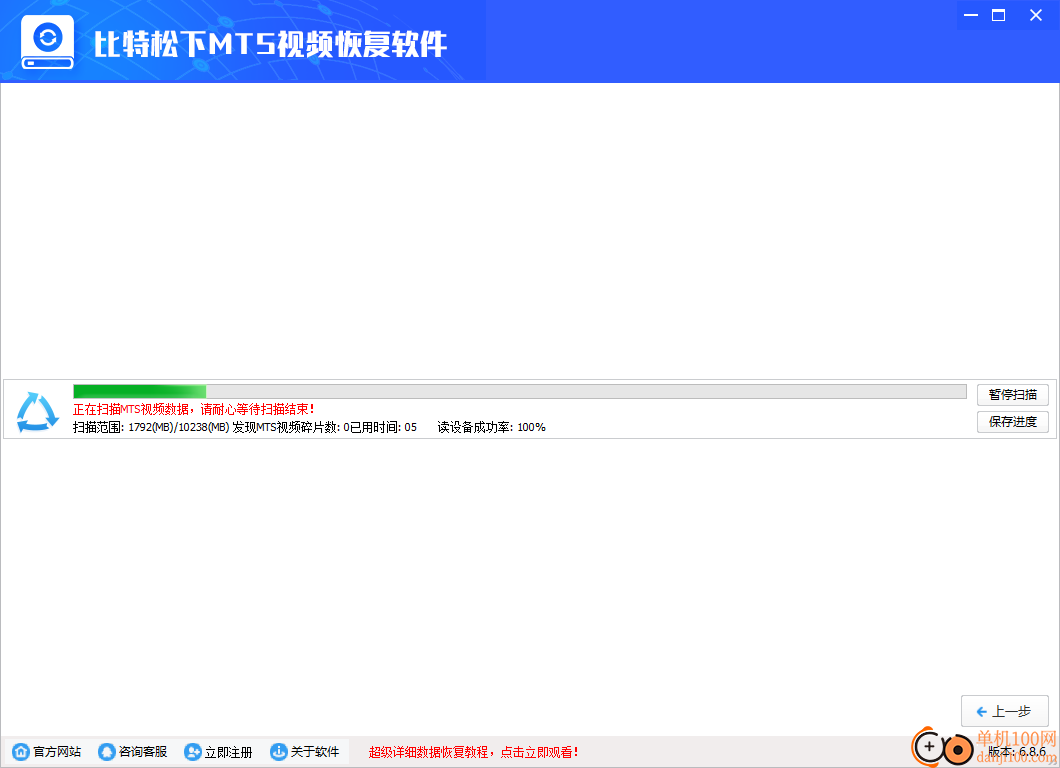Click the 关于软件 info icon
The image size is (1060, 768).
coord(279,752)
